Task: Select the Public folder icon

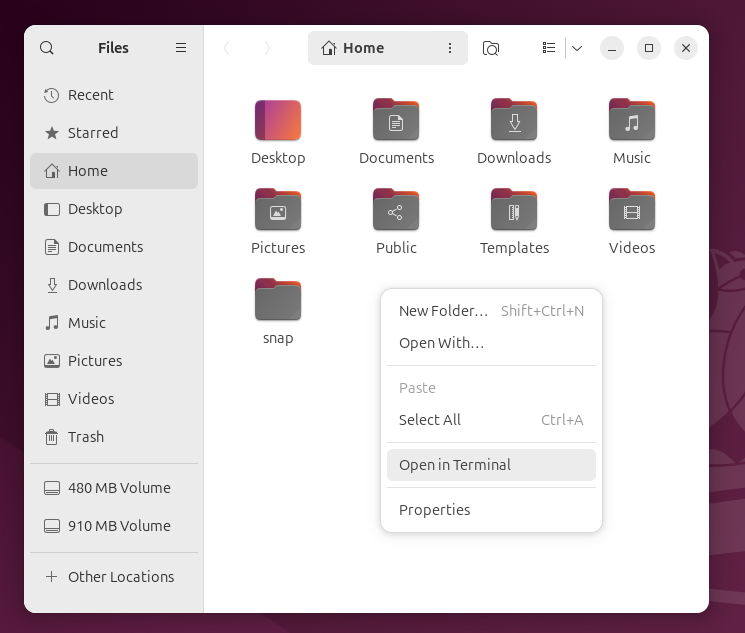Action: tap(396, 210)
